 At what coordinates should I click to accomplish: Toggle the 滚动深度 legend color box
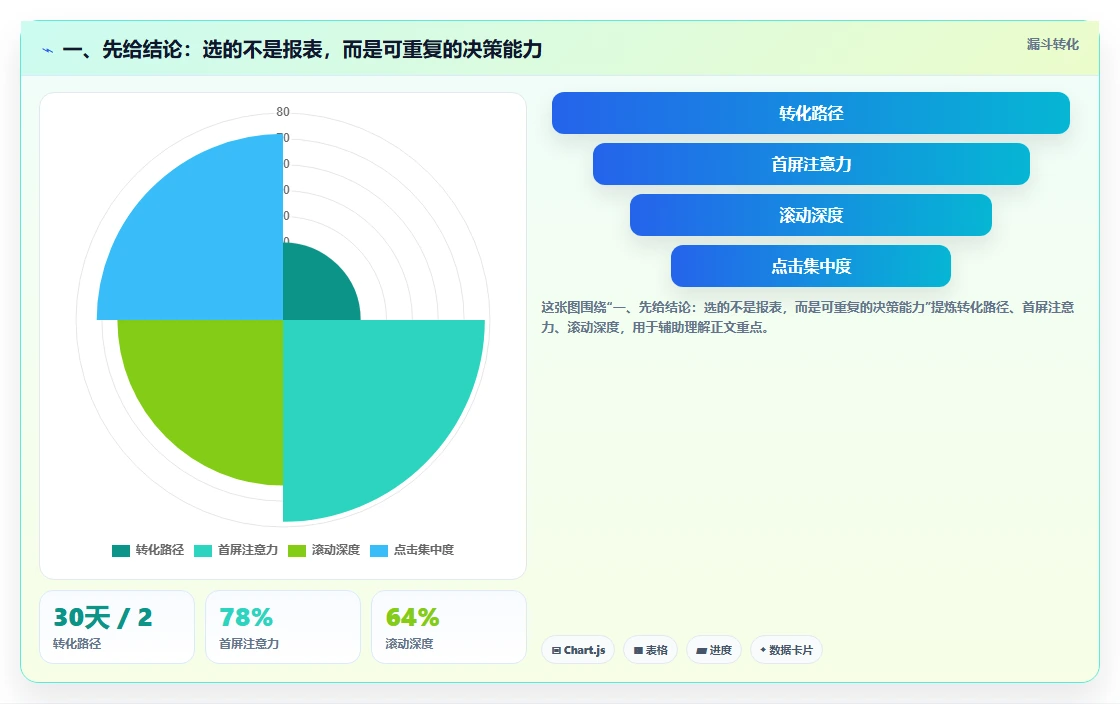(x=296, y=550)
